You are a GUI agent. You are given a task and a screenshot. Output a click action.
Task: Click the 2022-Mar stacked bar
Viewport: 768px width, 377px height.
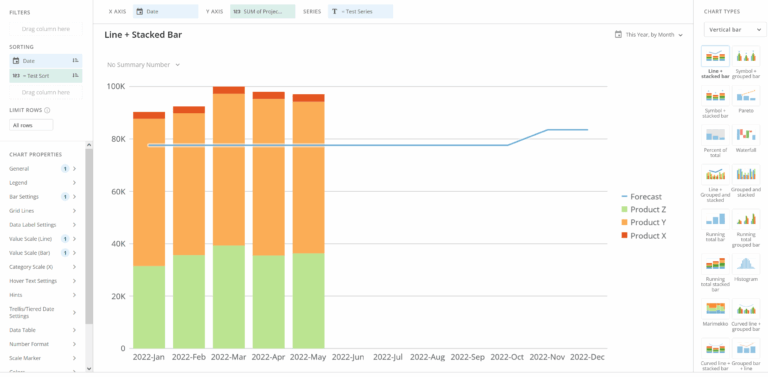(x=229, y=217)
